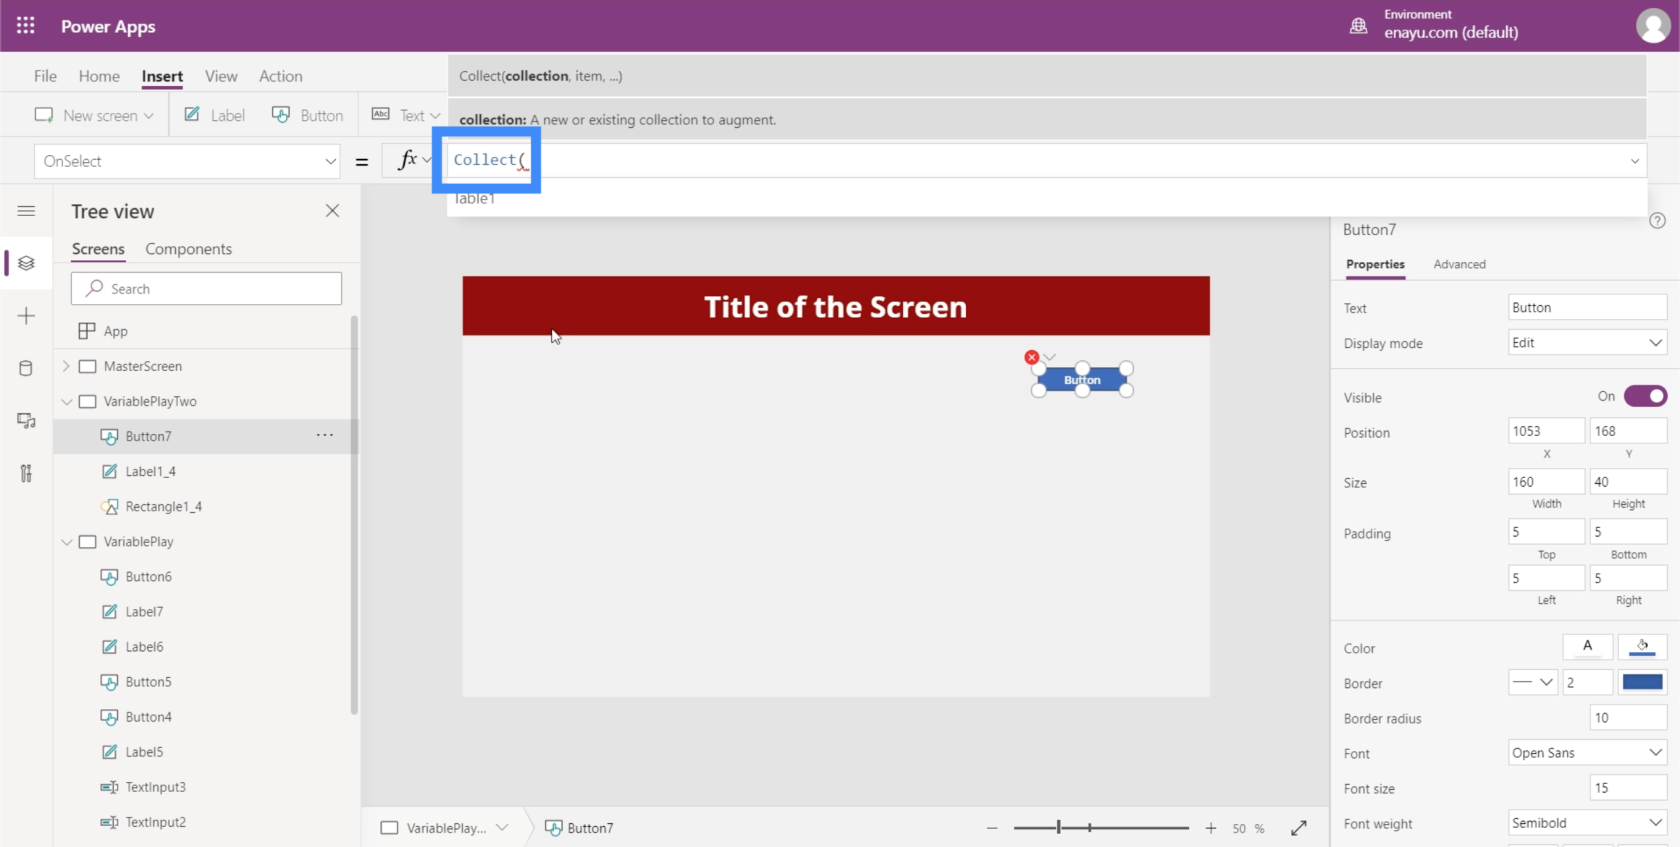Image resolution: width=1680 pixels, height=847 pixels.
Task: Insert a Button from the toolbar
Action: (x=307, y=115)
